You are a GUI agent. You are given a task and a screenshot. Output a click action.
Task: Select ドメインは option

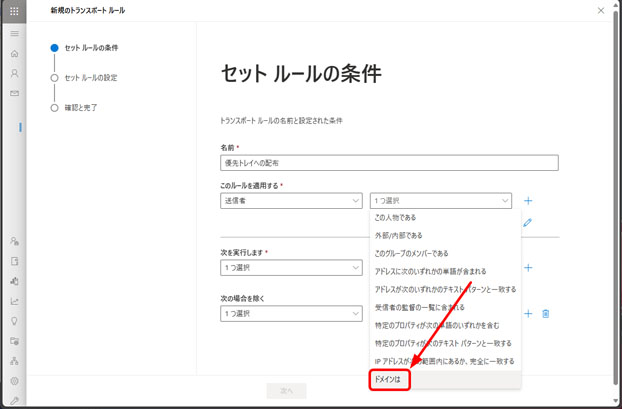(x=445, y=380)
